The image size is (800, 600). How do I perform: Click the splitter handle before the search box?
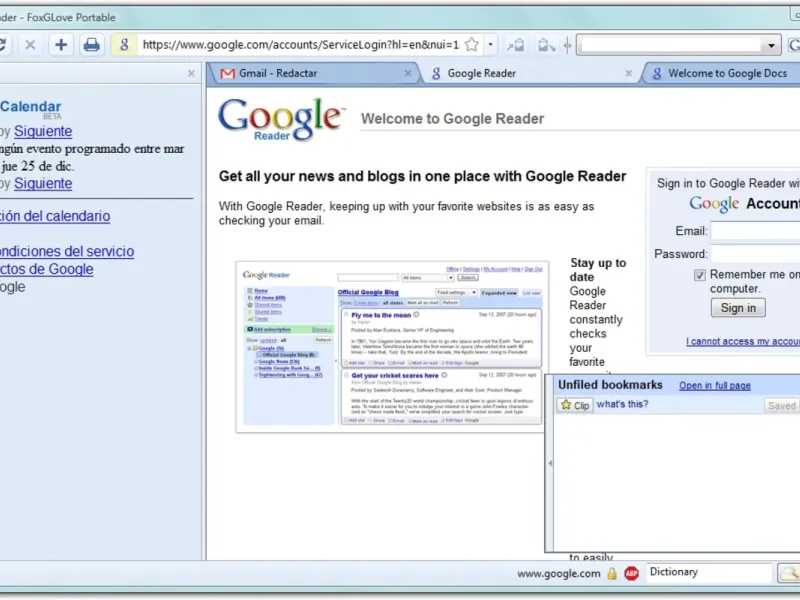coord(567,45)
